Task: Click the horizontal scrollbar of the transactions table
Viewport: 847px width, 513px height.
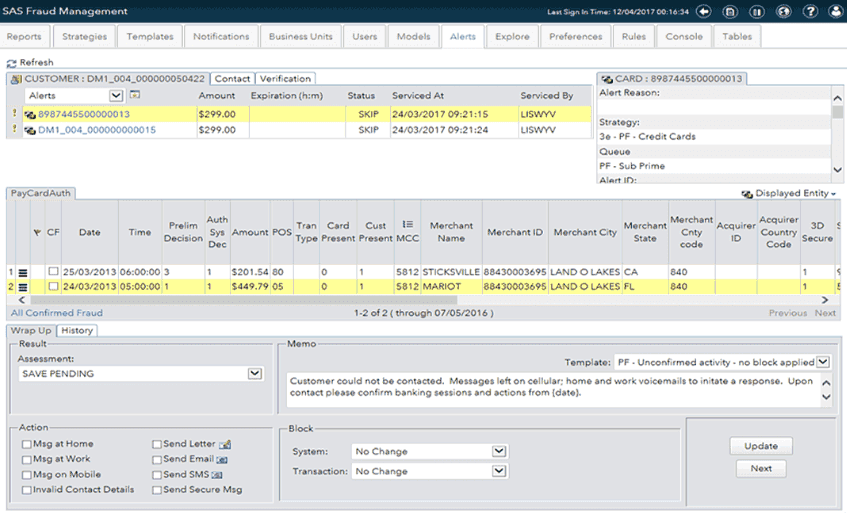Action: (x=244, y=300)
